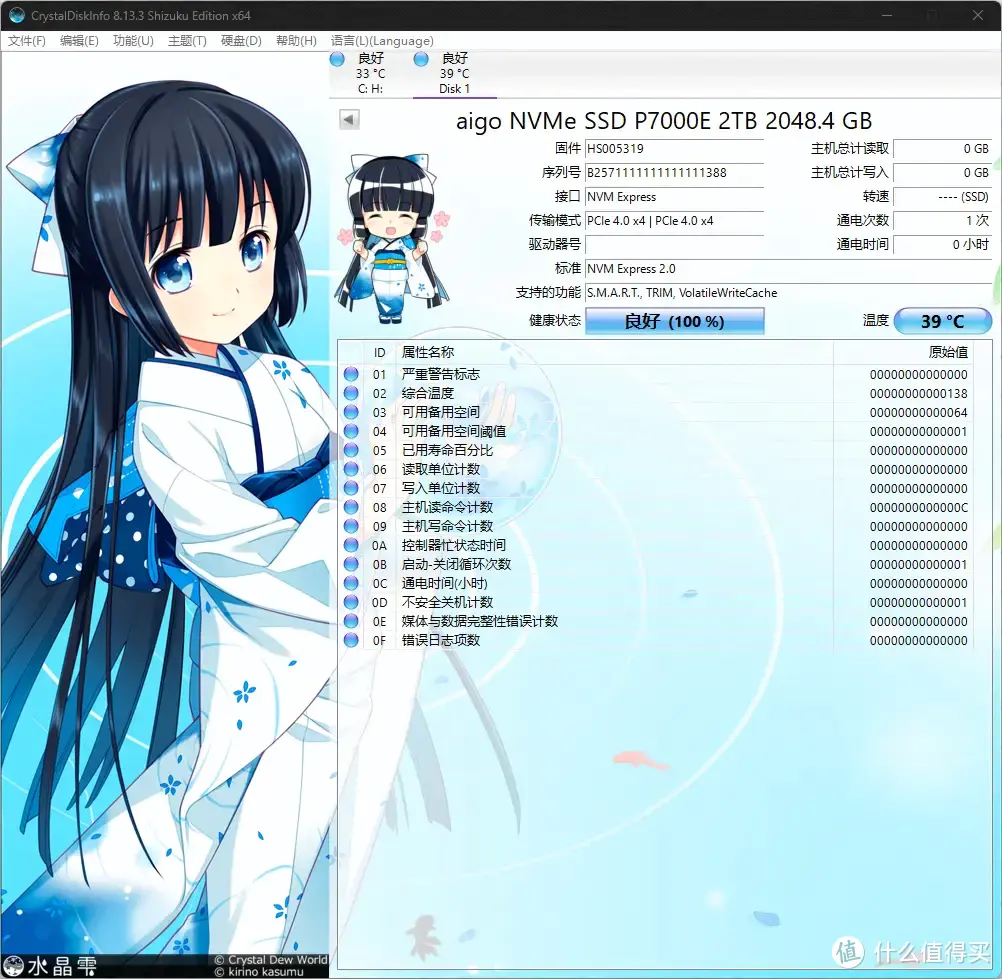Select the Disk 1 tab
This screenshot has width=1002, height=979.
click(454, 74)
